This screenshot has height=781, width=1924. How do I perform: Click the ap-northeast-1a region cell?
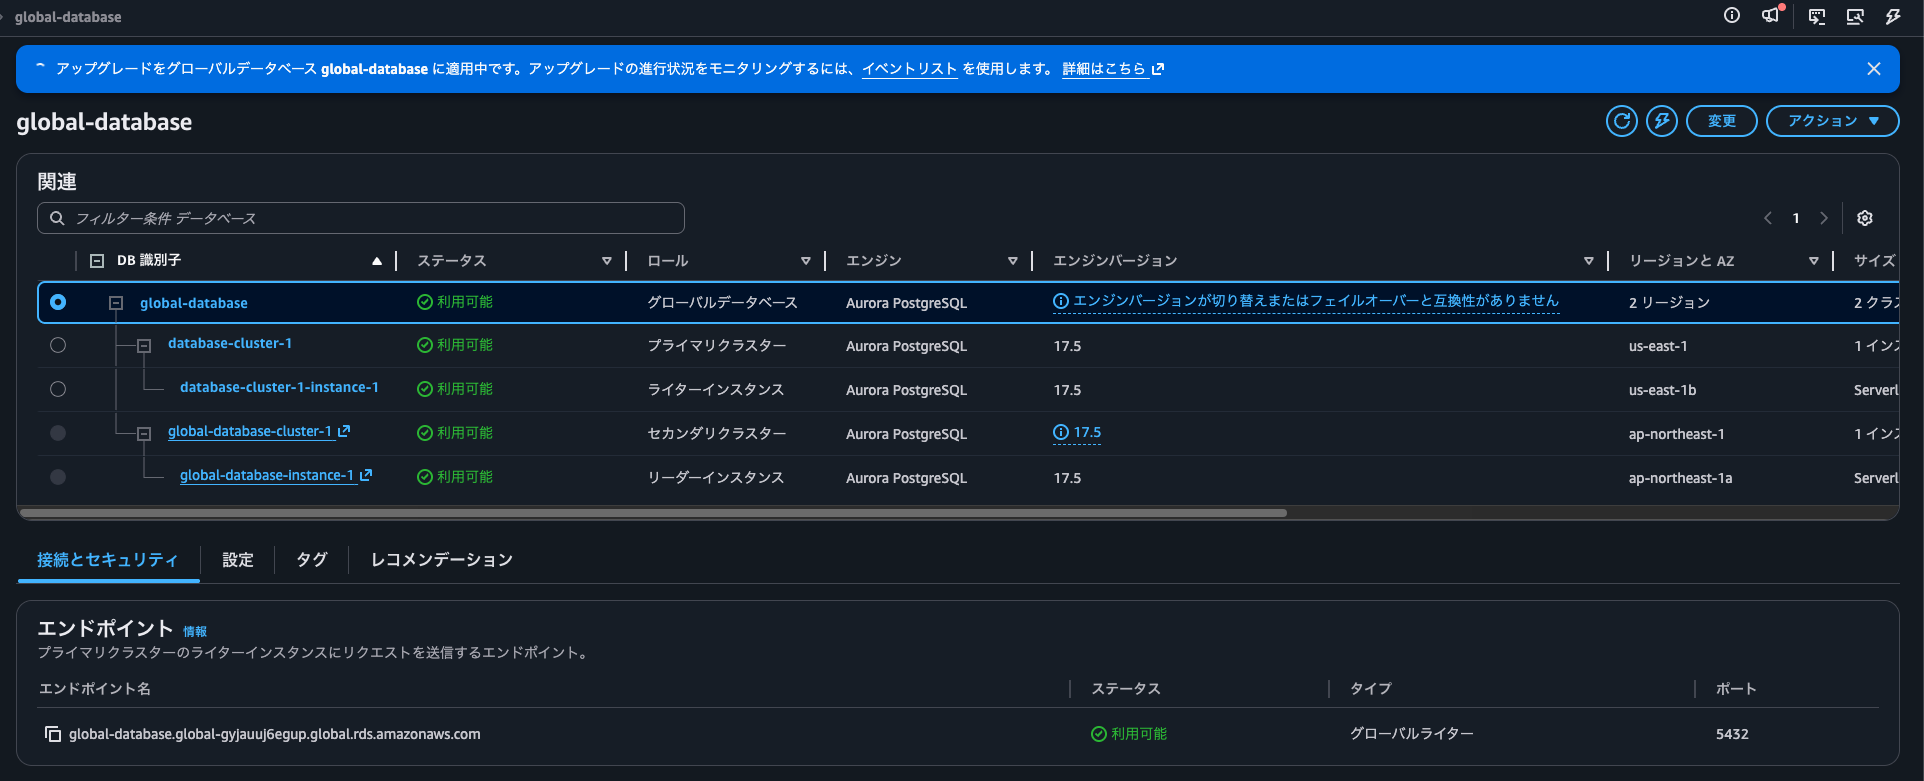(x=1680, y=478)
